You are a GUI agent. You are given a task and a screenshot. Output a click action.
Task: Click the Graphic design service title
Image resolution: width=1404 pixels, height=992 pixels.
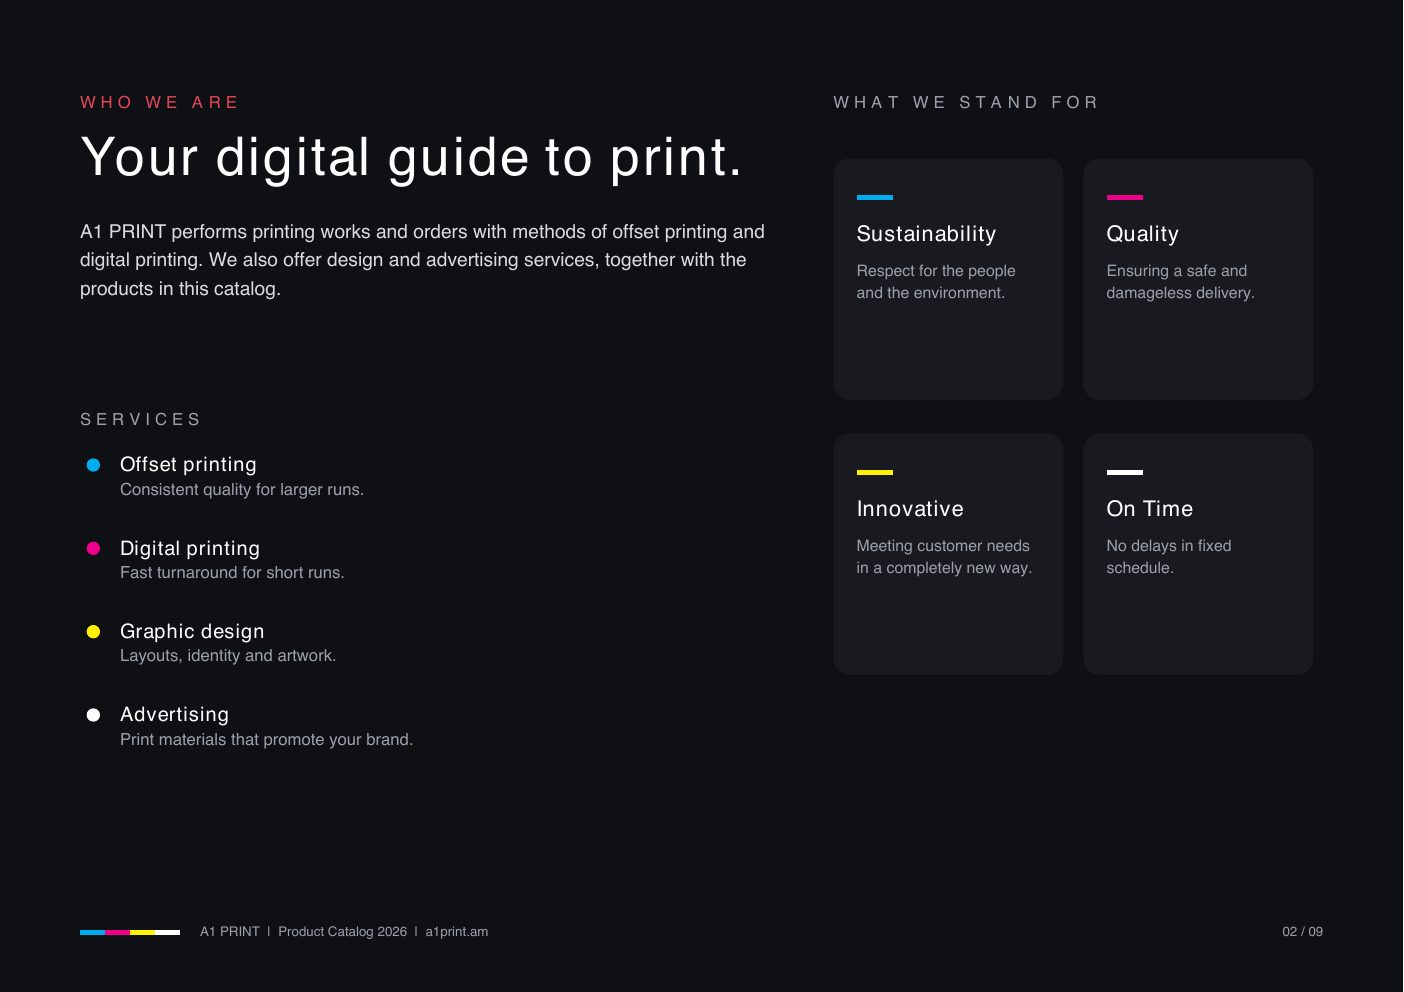[192, 631]
